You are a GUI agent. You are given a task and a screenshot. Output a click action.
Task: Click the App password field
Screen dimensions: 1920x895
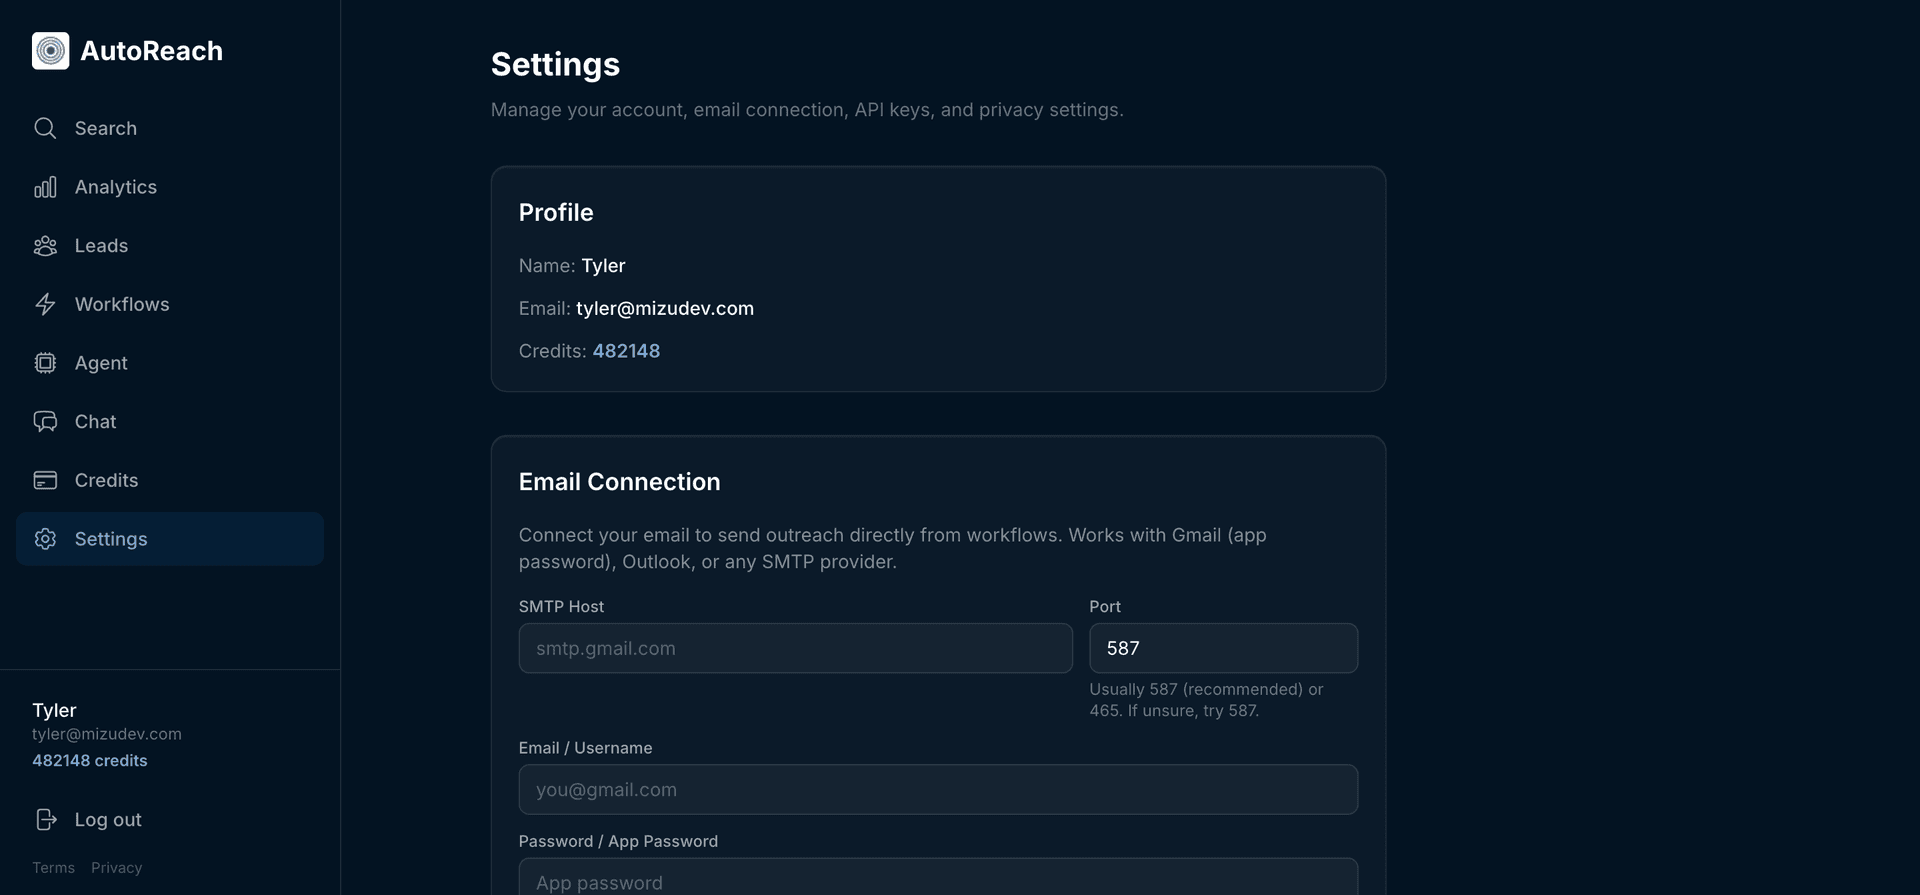click(x=938, y=882)
